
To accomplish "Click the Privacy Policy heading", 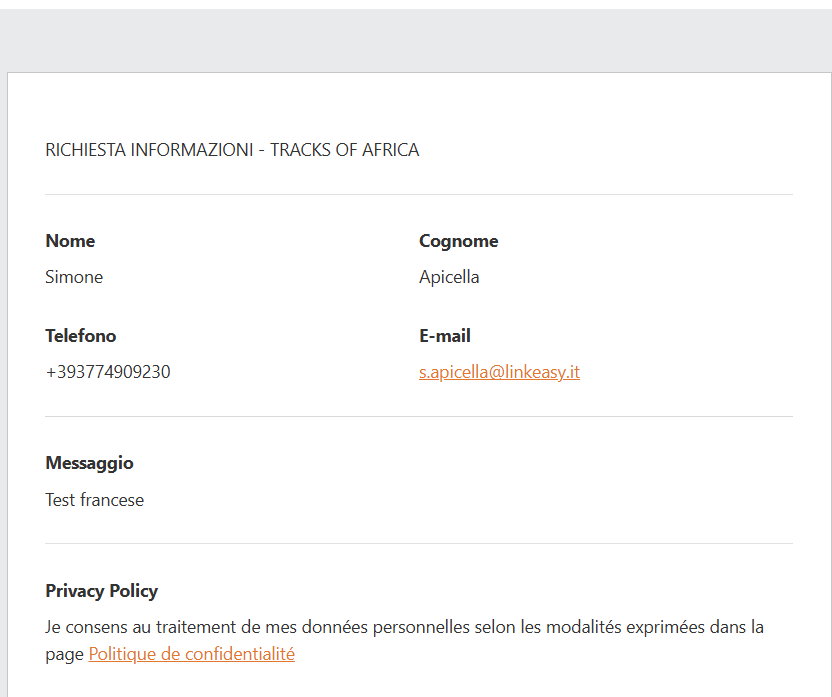I will (x=101, y=591).
